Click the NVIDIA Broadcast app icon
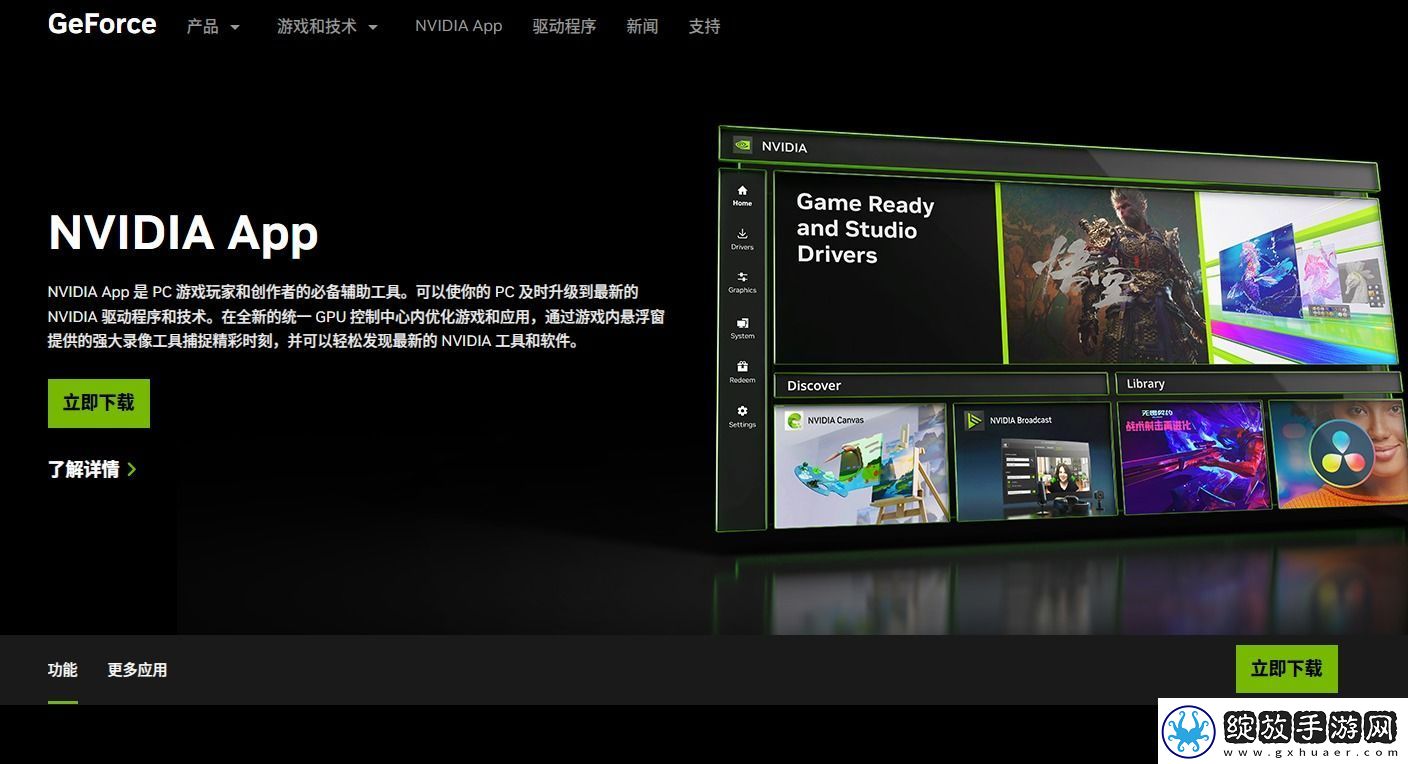1408x764 pixels. (975, 421)
